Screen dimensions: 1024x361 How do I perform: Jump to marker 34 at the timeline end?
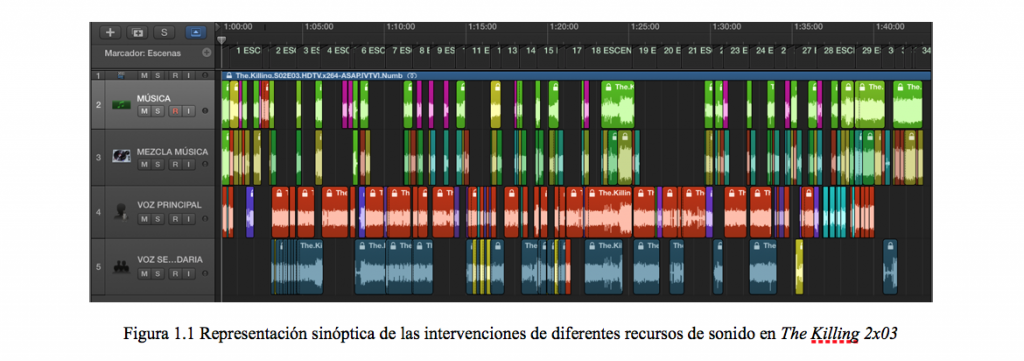[x=926, y=50]
